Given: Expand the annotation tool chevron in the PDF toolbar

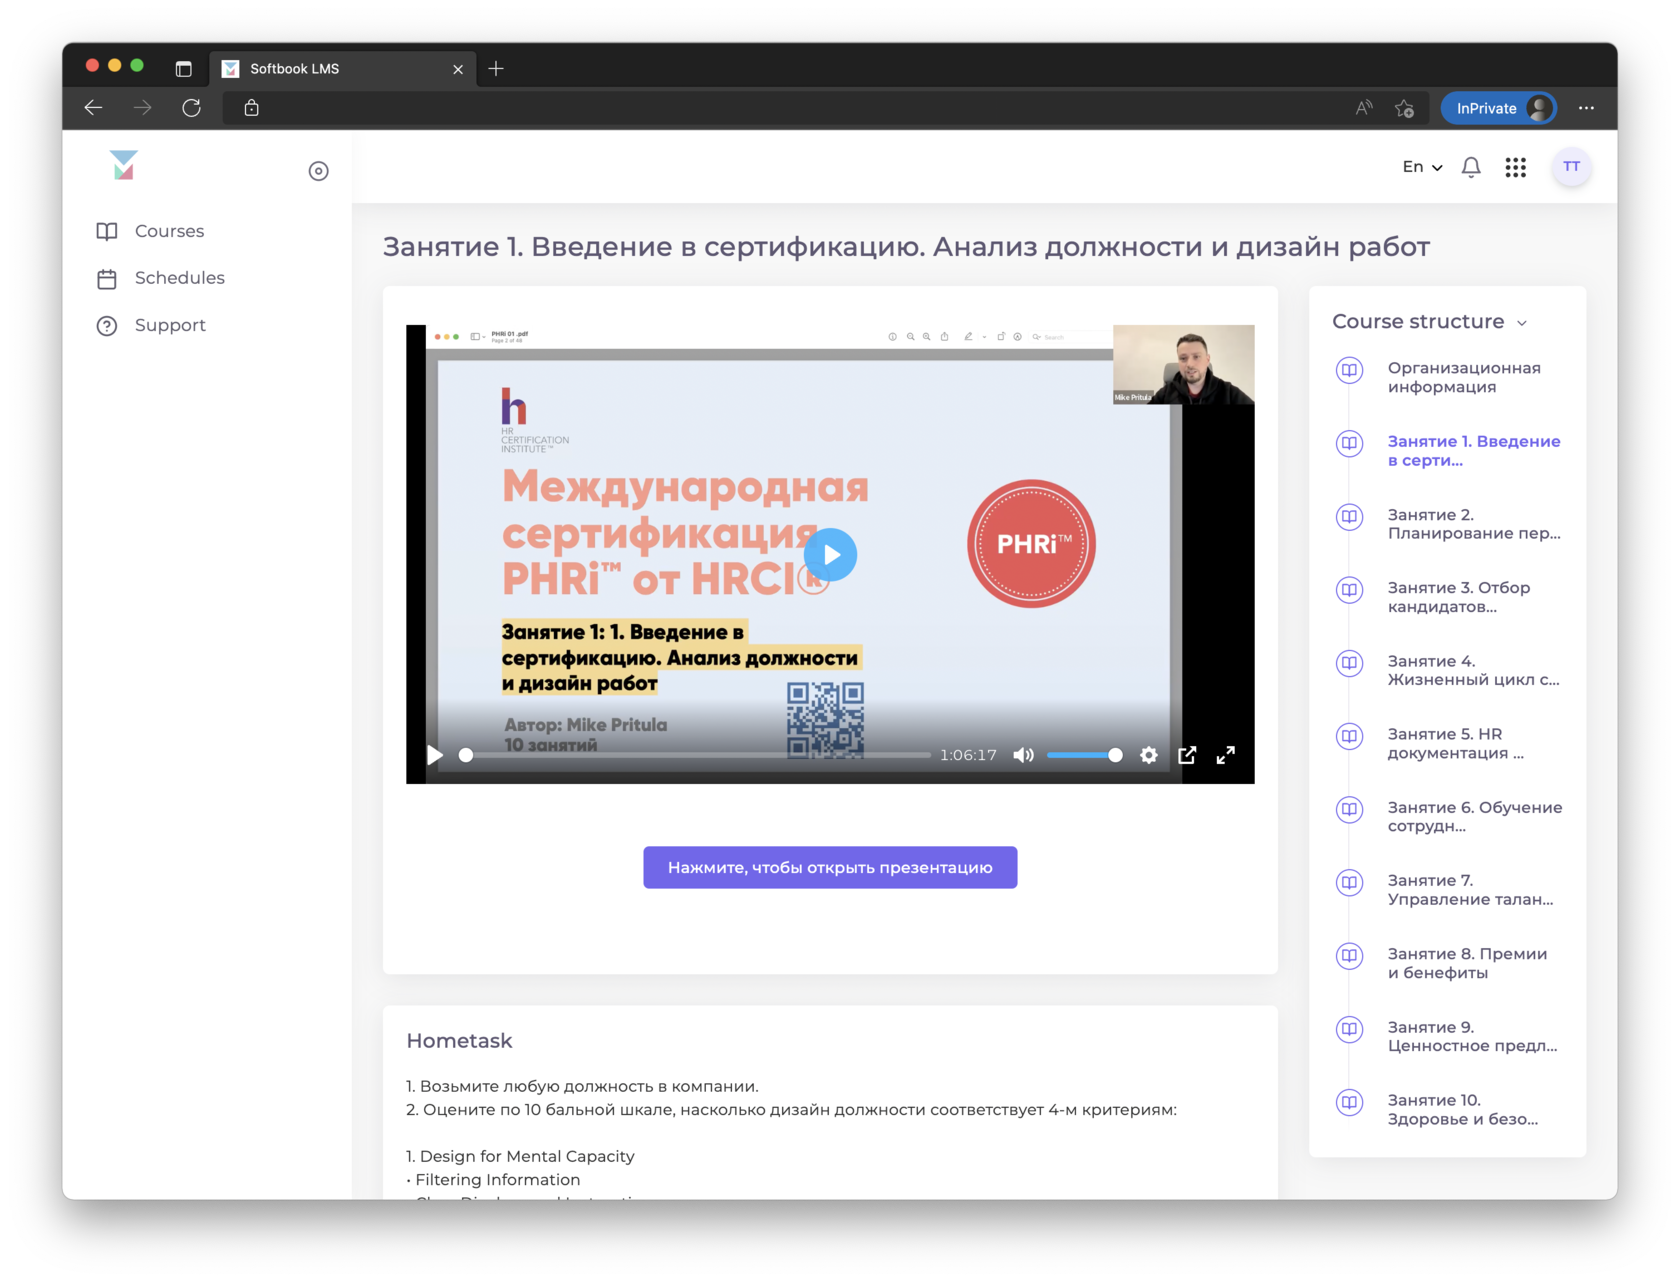Looking at the screenshot, I should (x=984, y=337).
